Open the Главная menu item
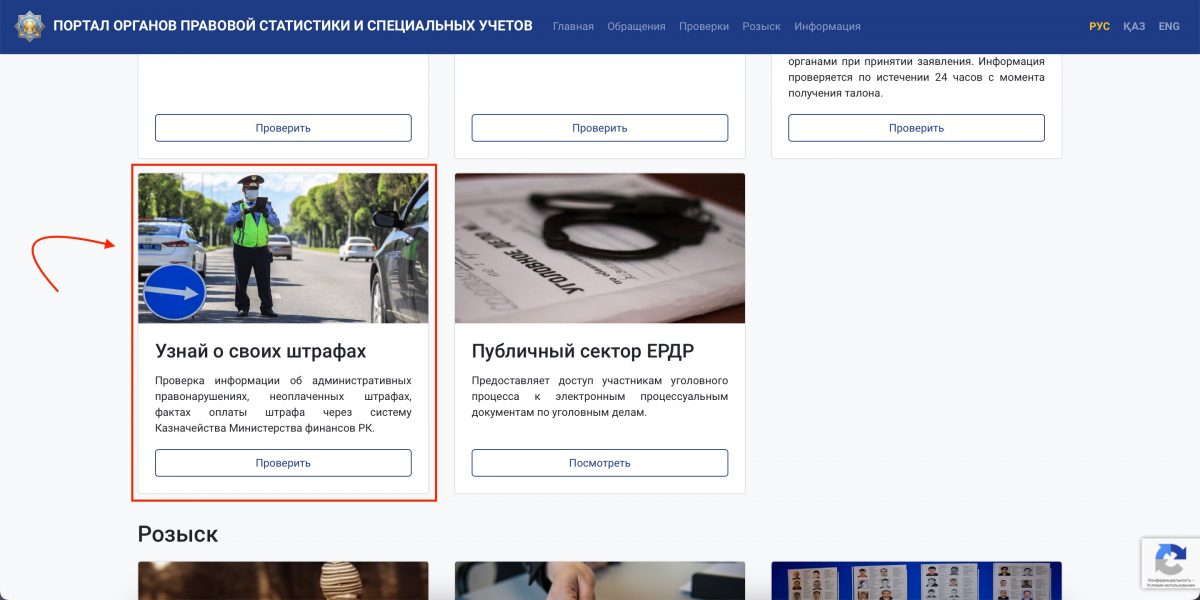The width and height of the screenshot is (1200, 600). coord(573,26)
